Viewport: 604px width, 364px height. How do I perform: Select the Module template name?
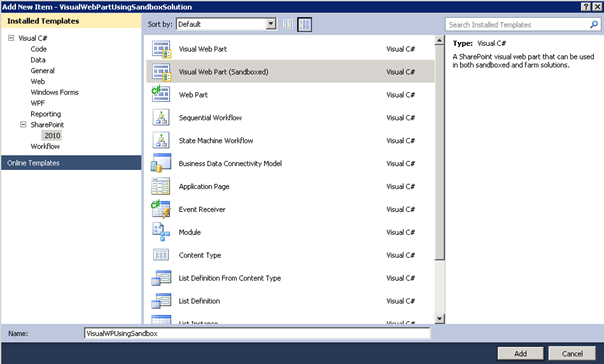190,232
